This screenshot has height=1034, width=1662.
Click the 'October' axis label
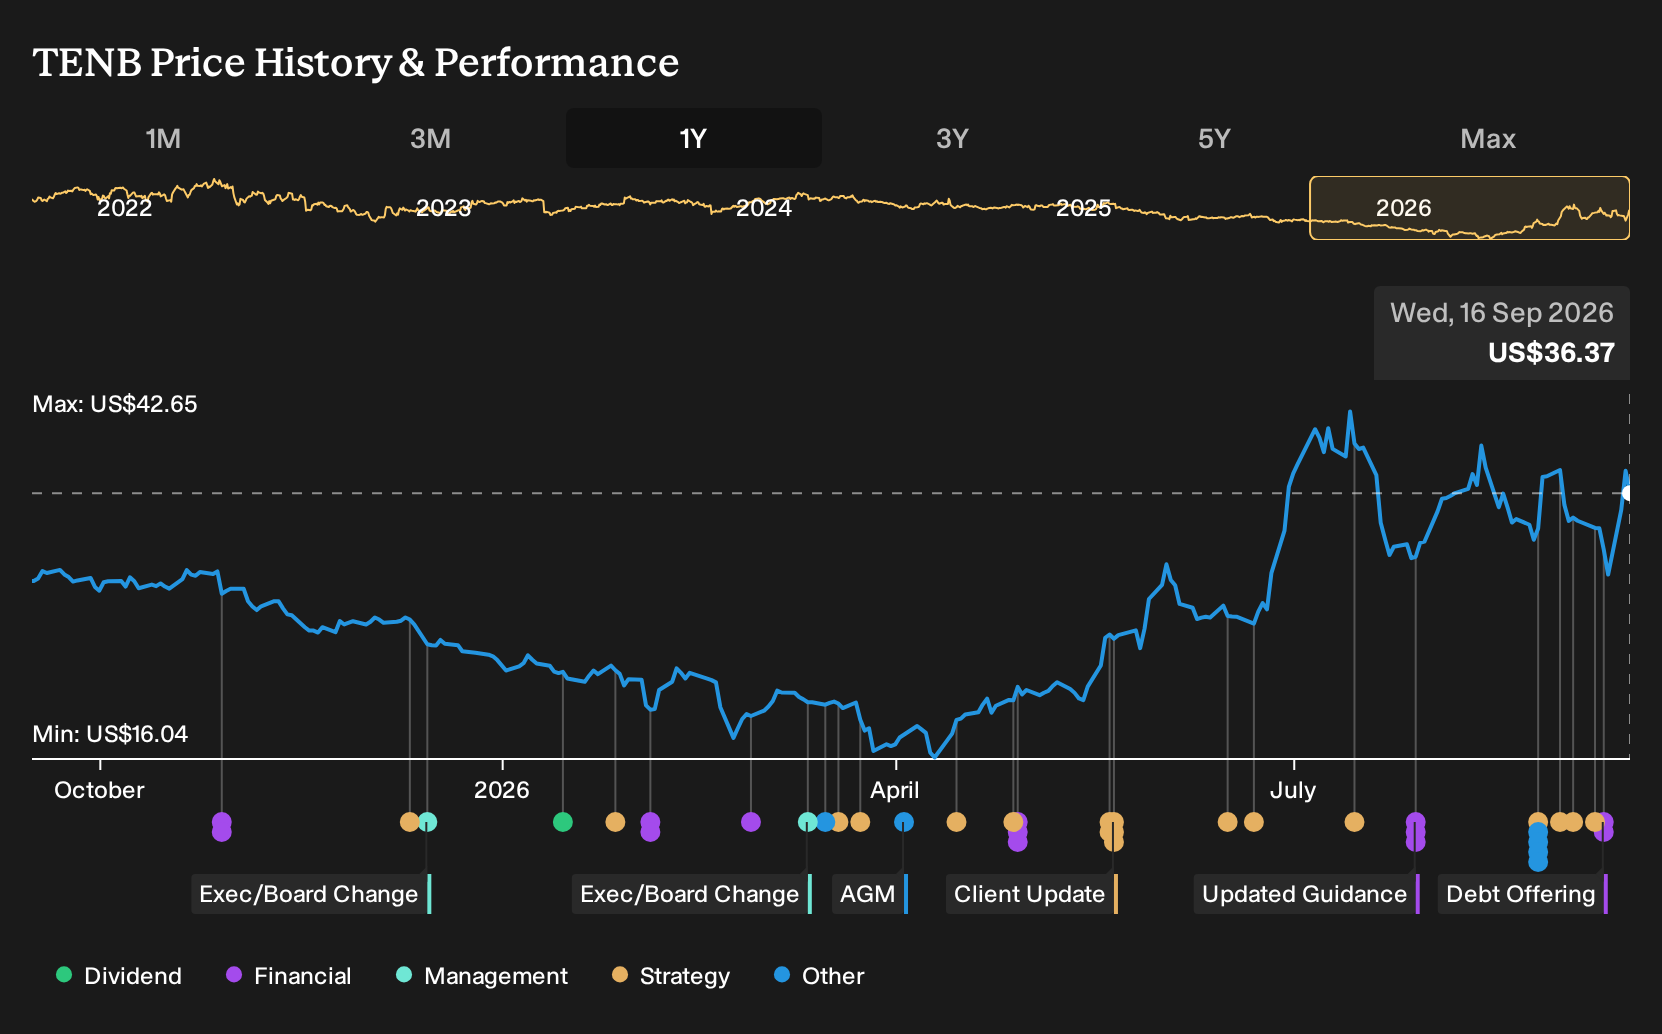coord(99,790)
